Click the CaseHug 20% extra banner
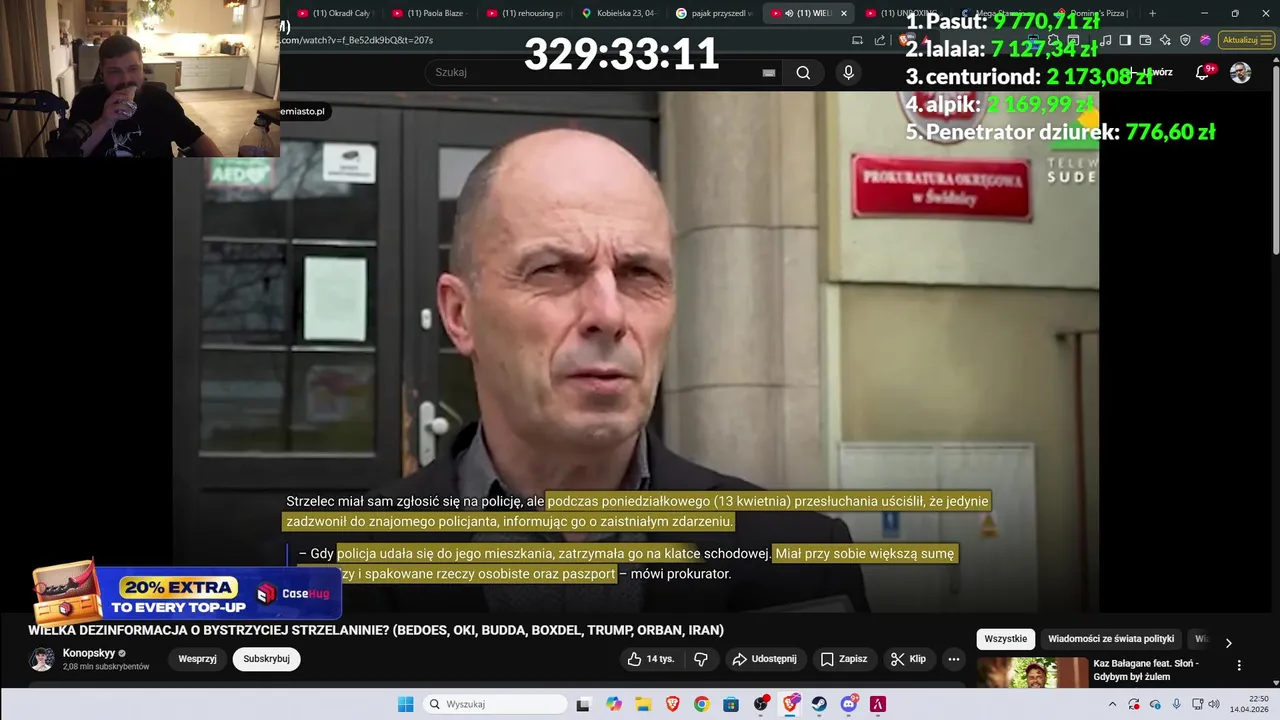 187,592
